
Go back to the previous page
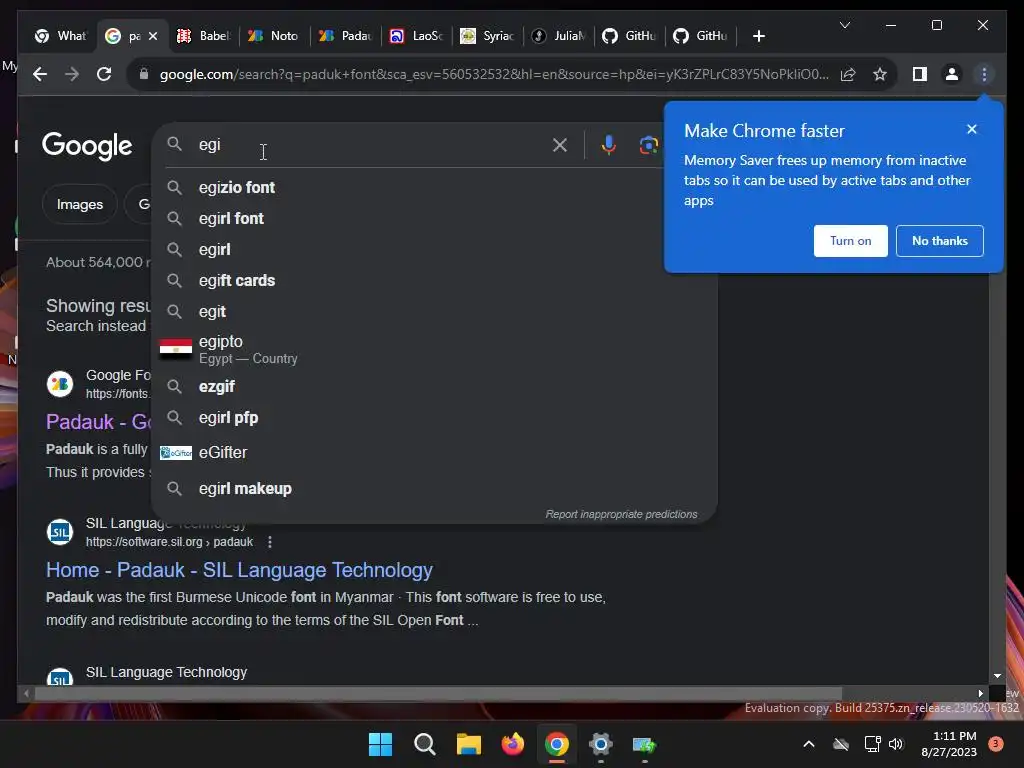point(40,74)
